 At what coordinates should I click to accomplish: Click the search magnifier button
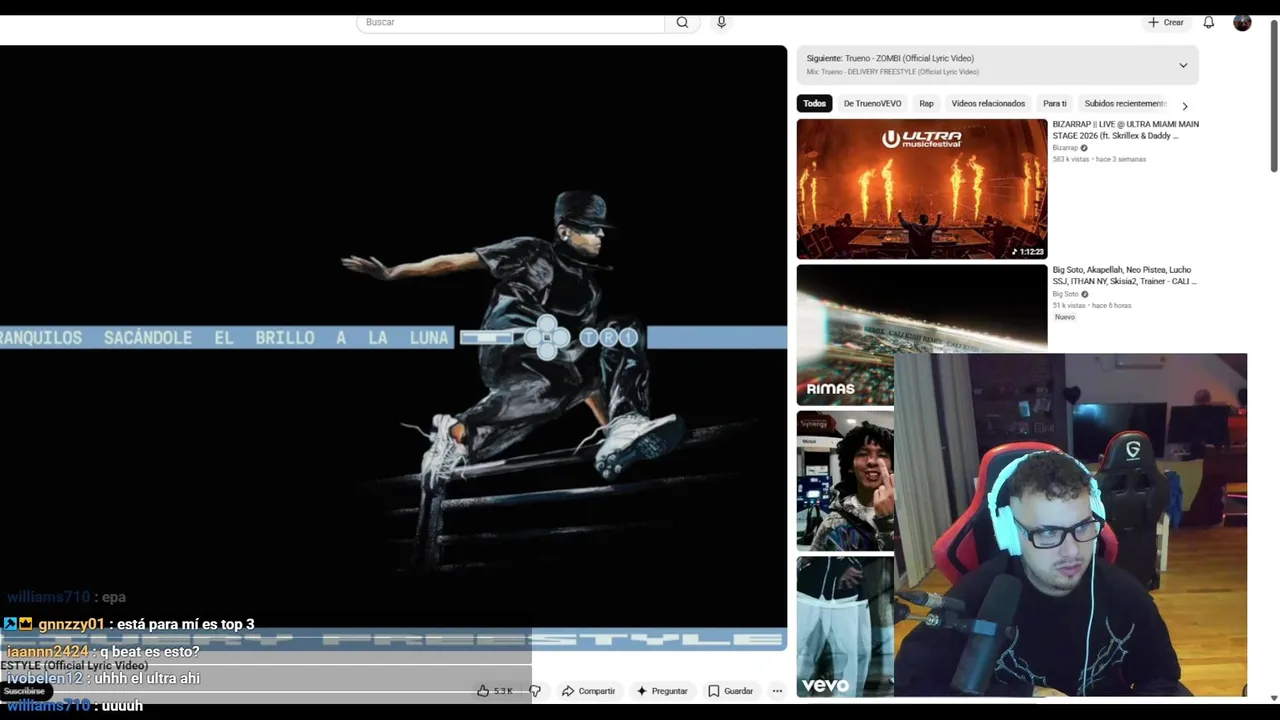pos(682,22)
